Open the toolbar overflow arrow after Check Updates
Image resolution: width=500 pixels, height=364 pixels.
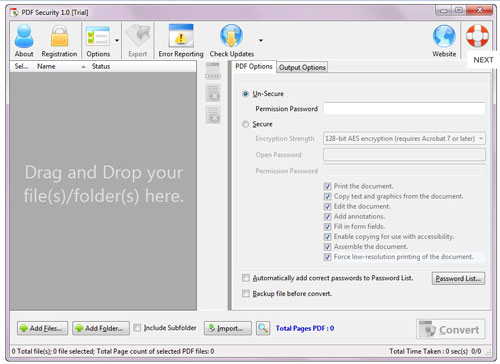tap(261, 40)
